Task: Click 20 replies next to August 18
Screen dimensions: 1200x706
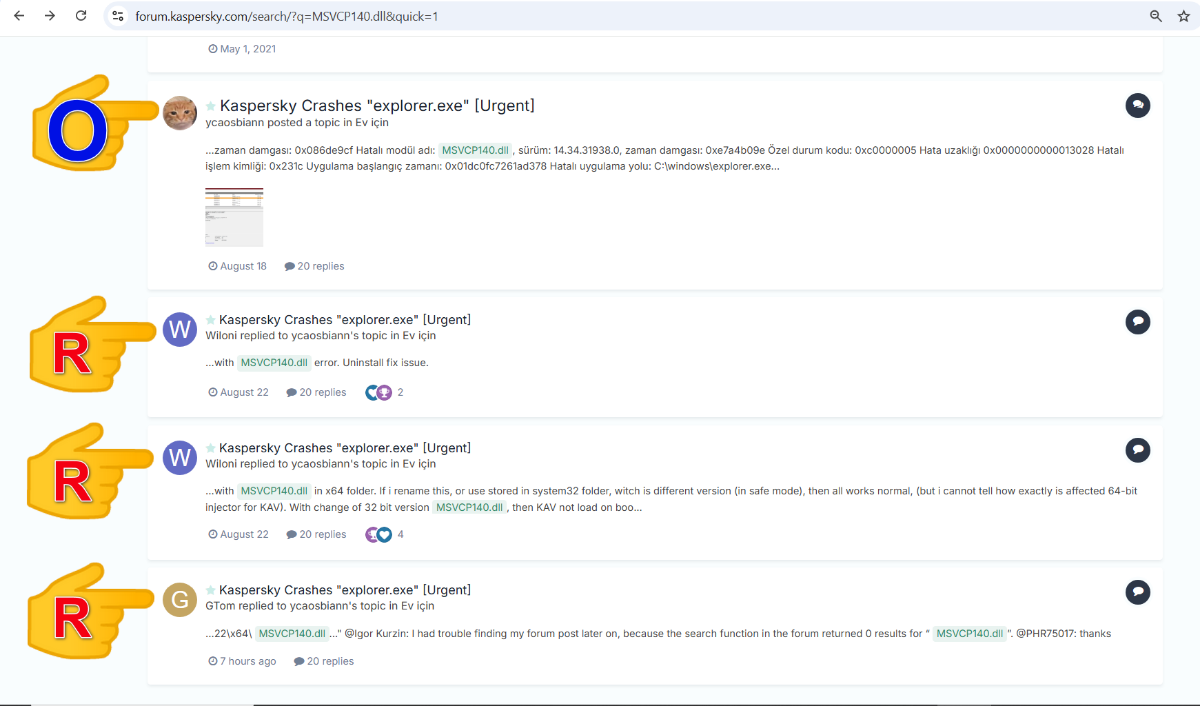Action: 315,266
